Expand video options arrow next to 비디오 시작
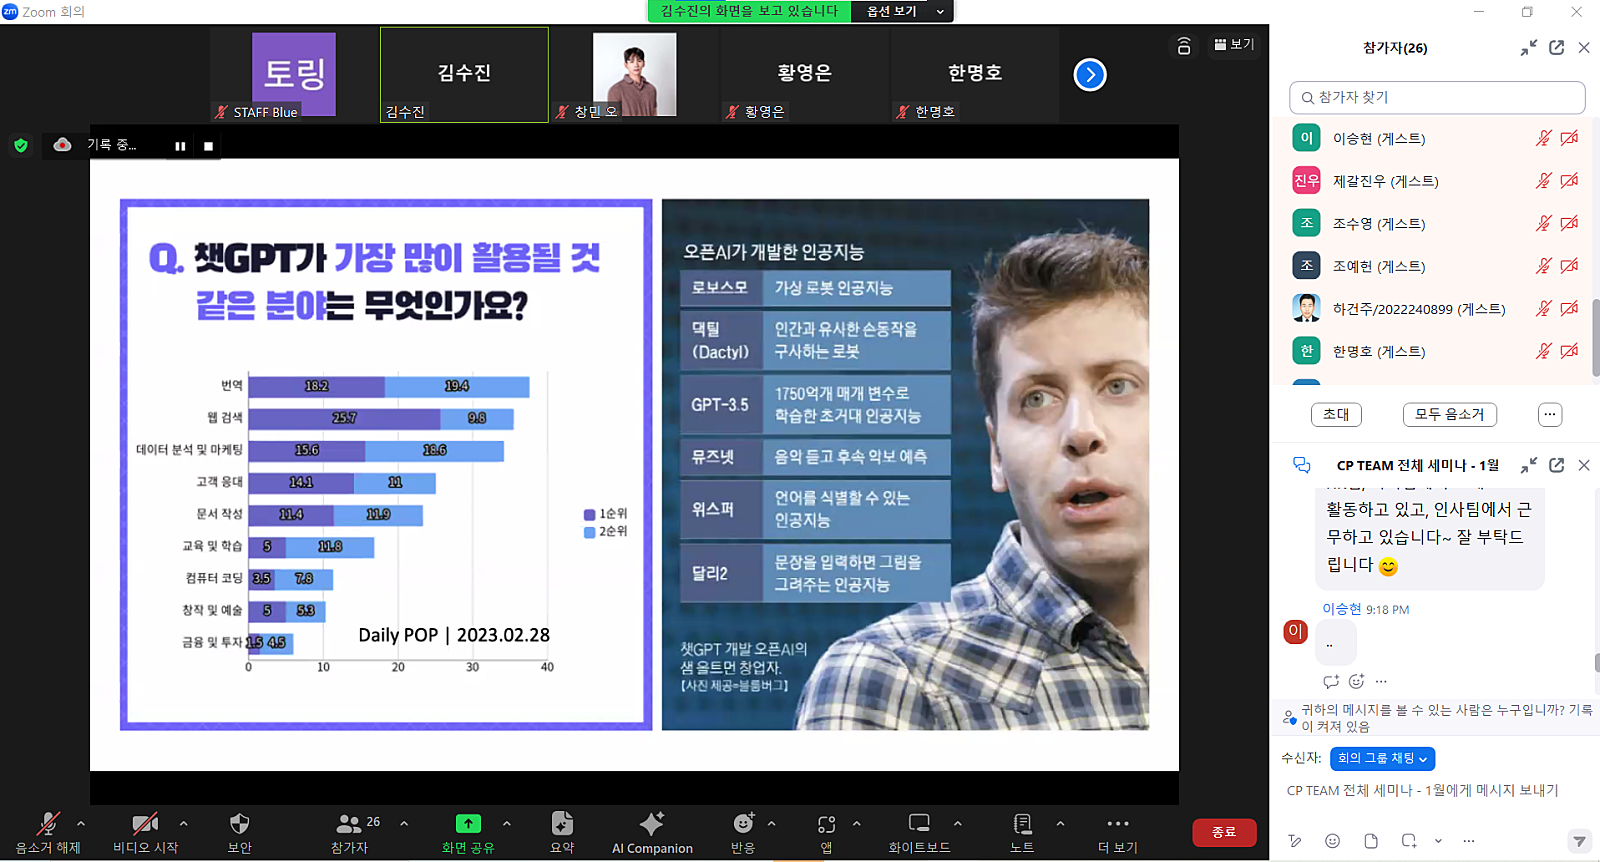1600x862 pixels. click(183, 823)
